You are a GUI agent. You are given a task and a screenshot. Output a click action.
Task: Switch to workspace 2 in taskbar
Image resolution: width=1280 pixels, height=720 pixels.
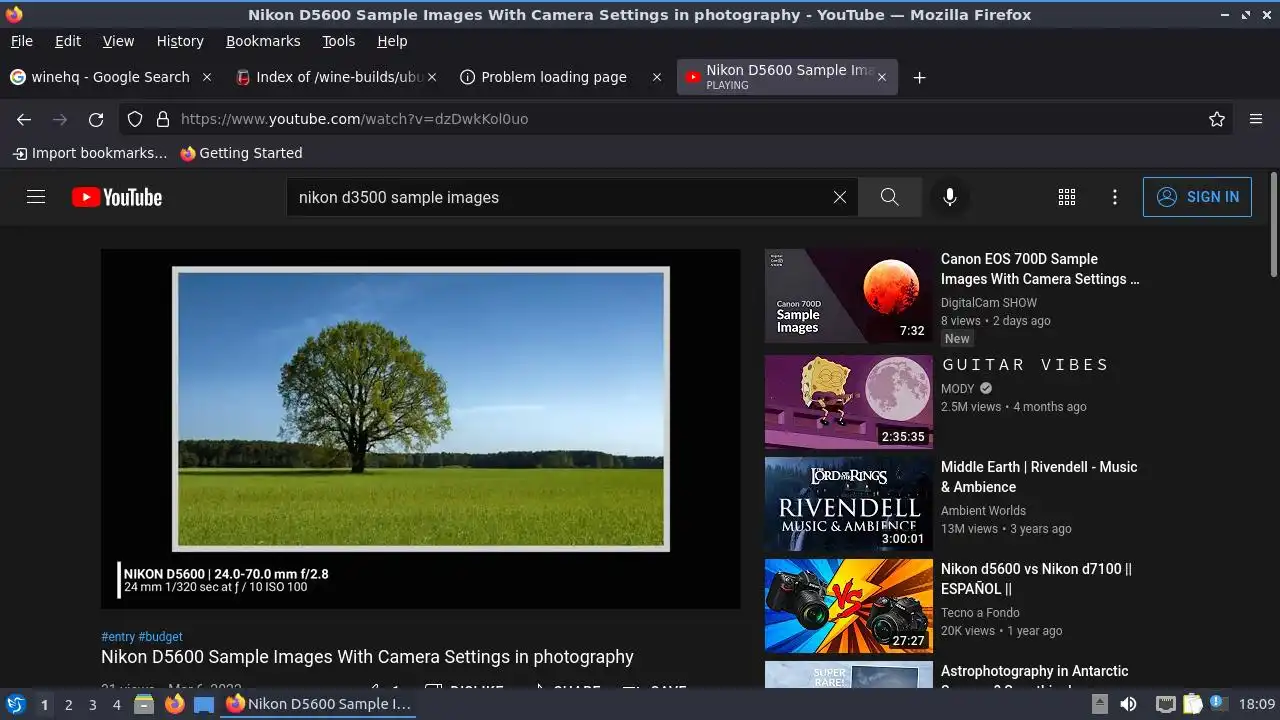click(x=69, y=705)
